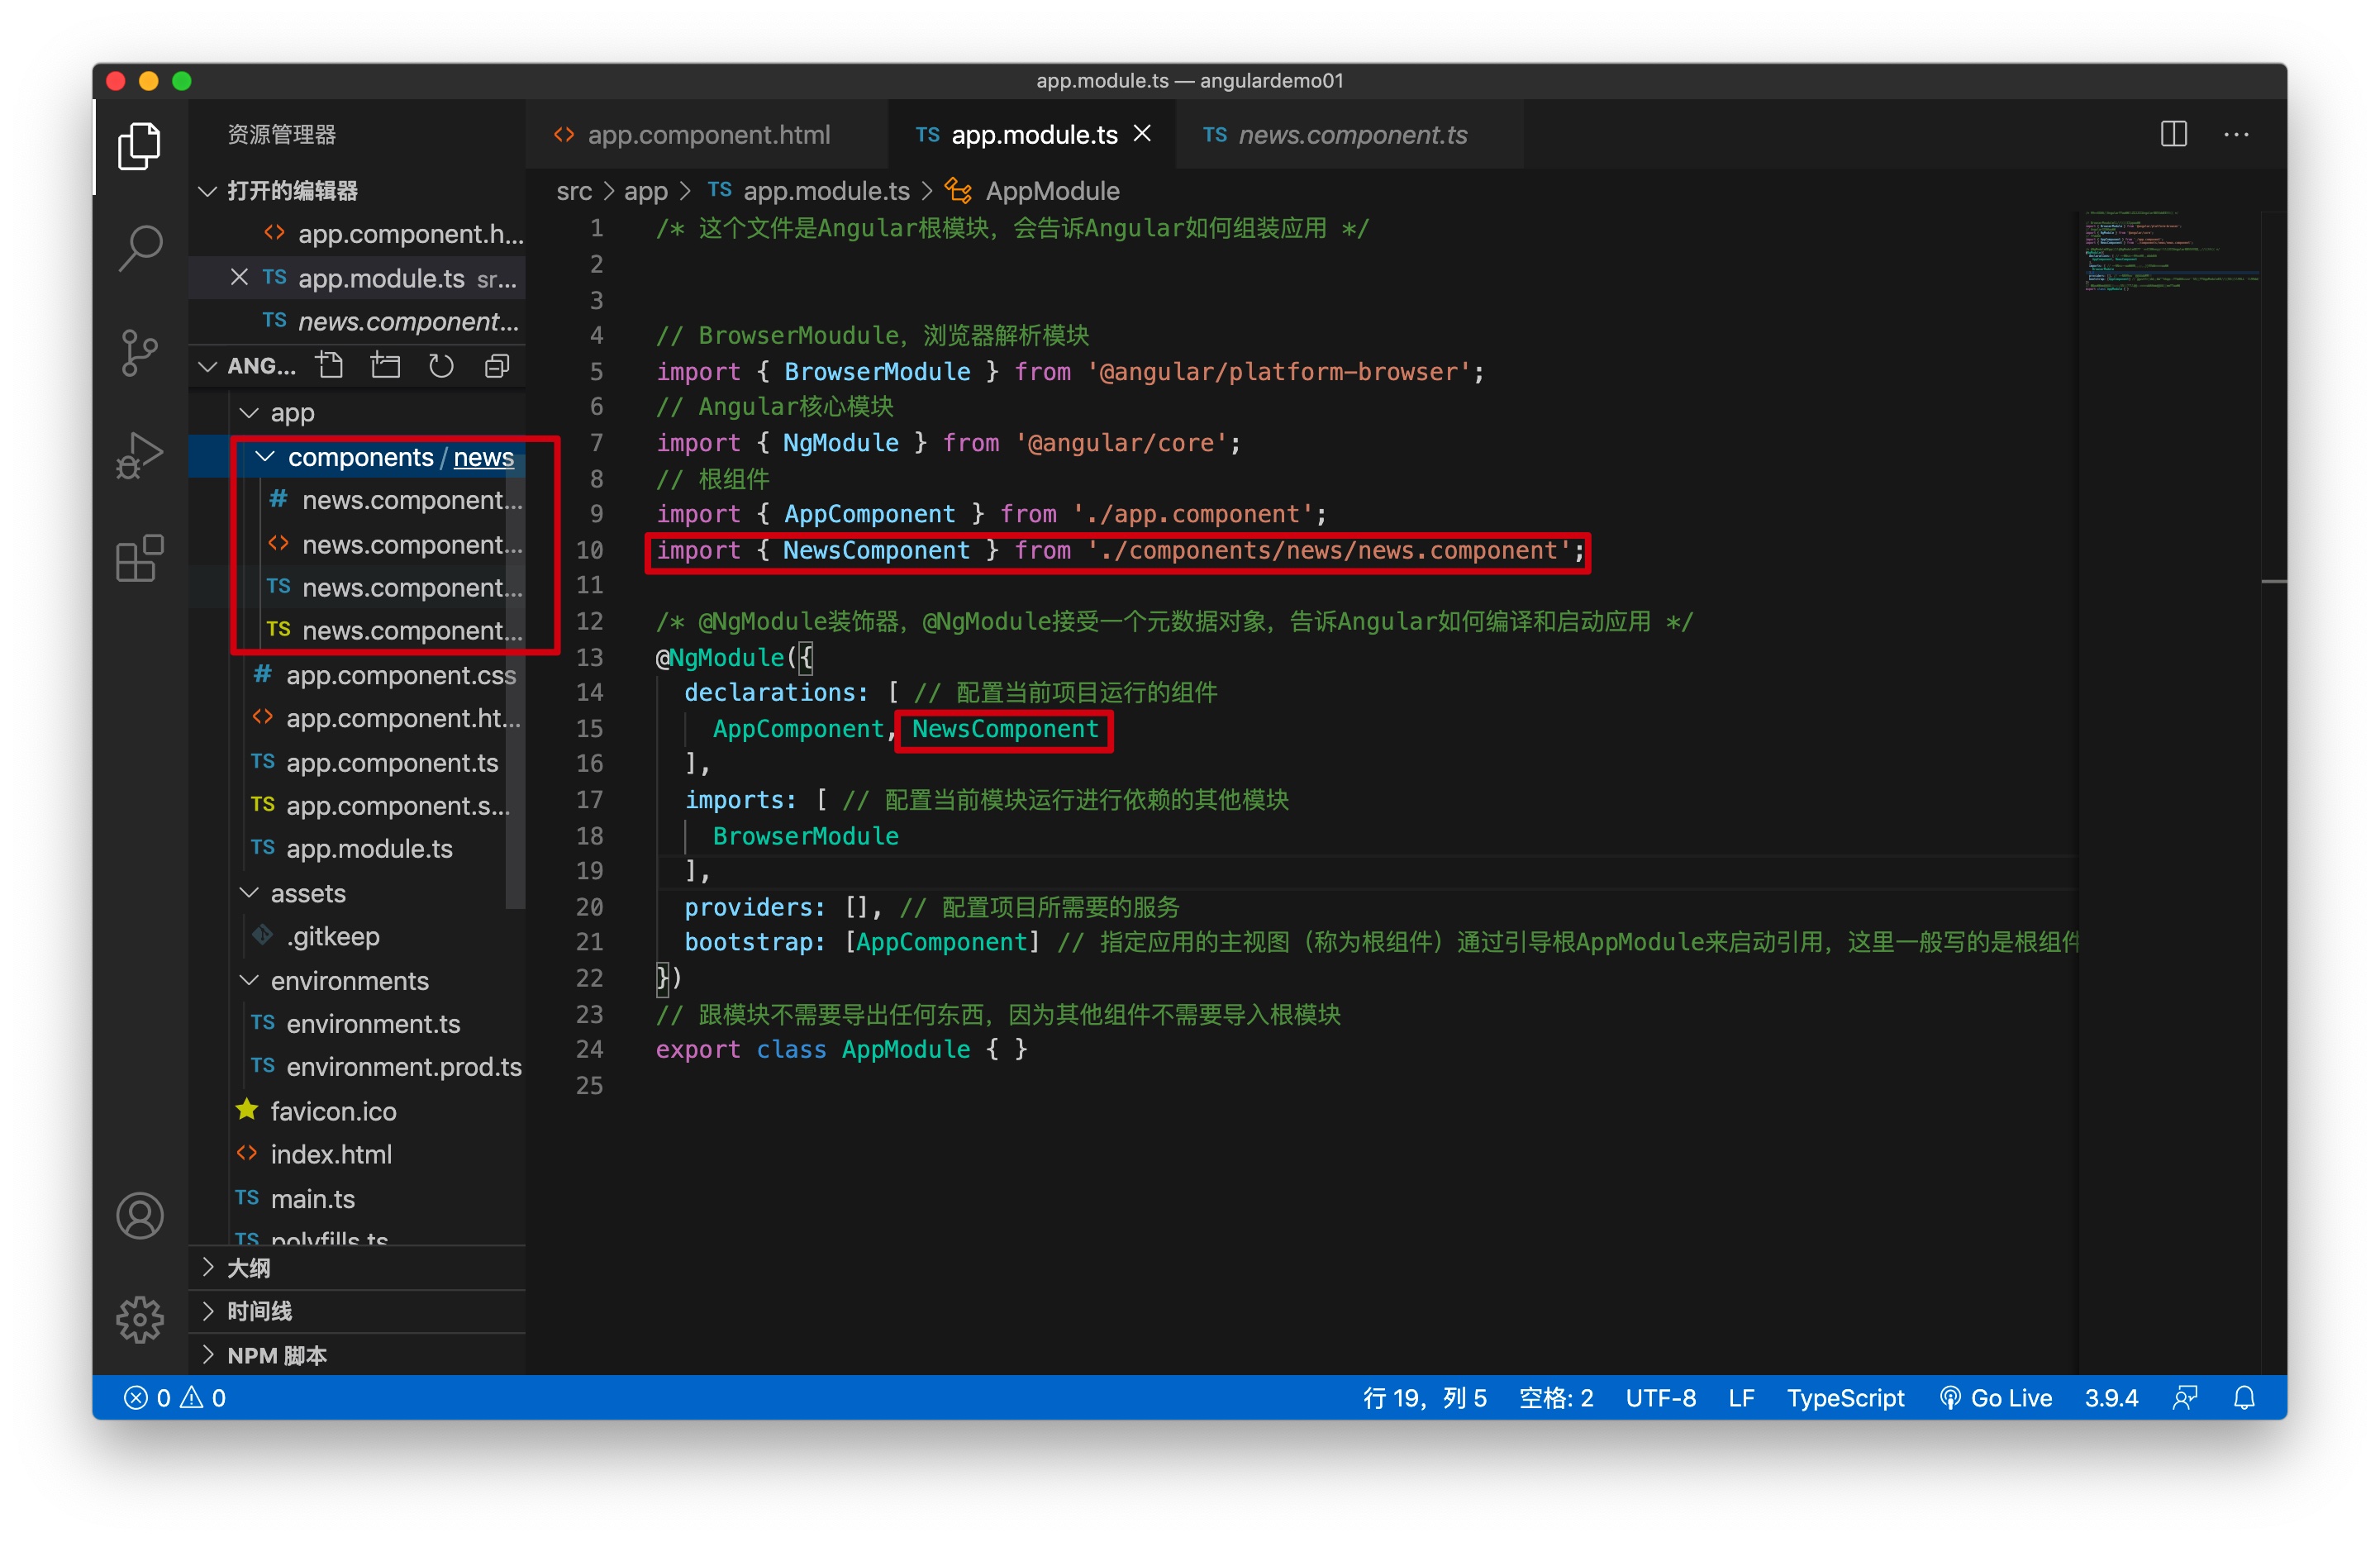Split the editor to the right
The height and width of the screenshot is (1542, 2380).
(2173, 135)
